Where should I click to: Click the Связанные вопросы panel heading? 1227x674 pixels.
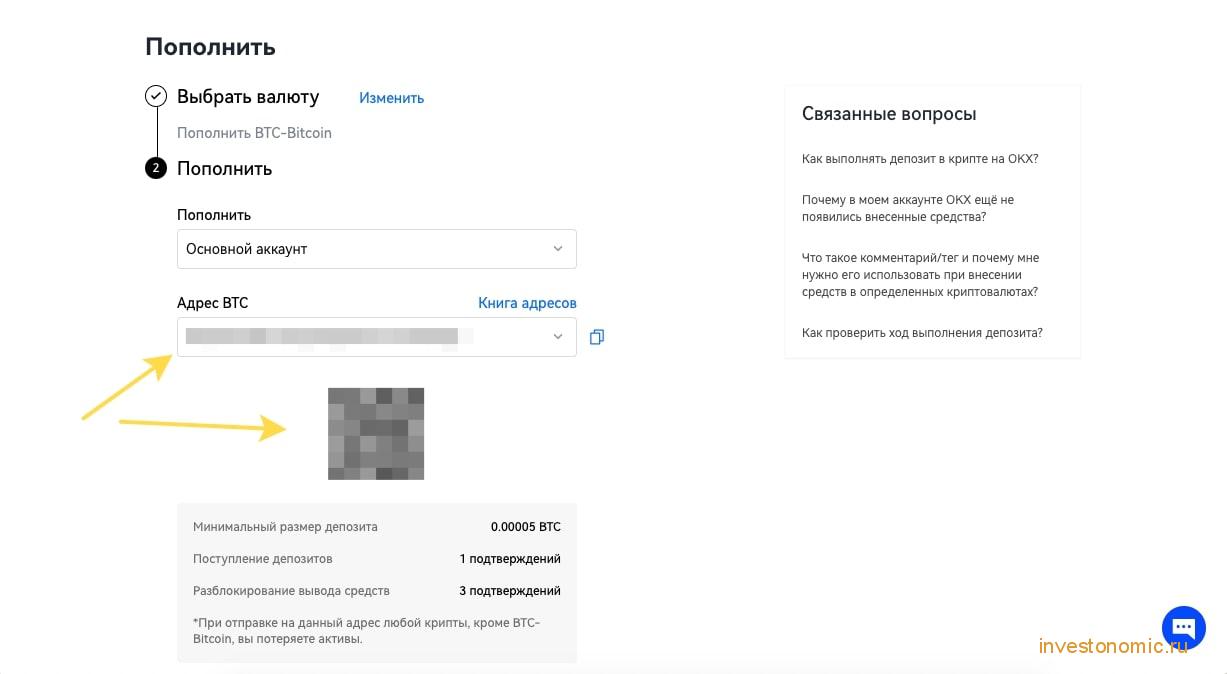pos(889,114)
